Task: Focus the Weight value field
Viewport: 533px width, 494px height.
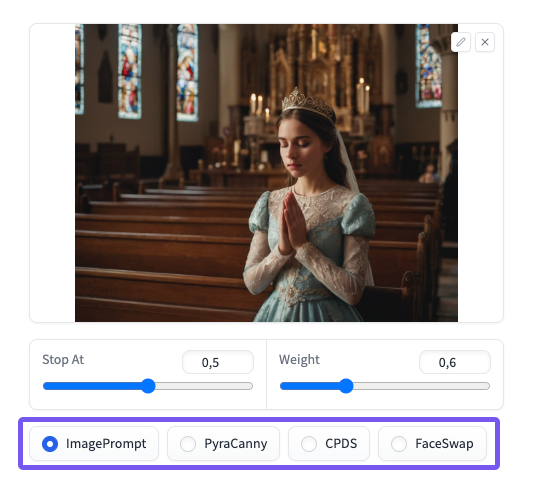Action: 455,362
